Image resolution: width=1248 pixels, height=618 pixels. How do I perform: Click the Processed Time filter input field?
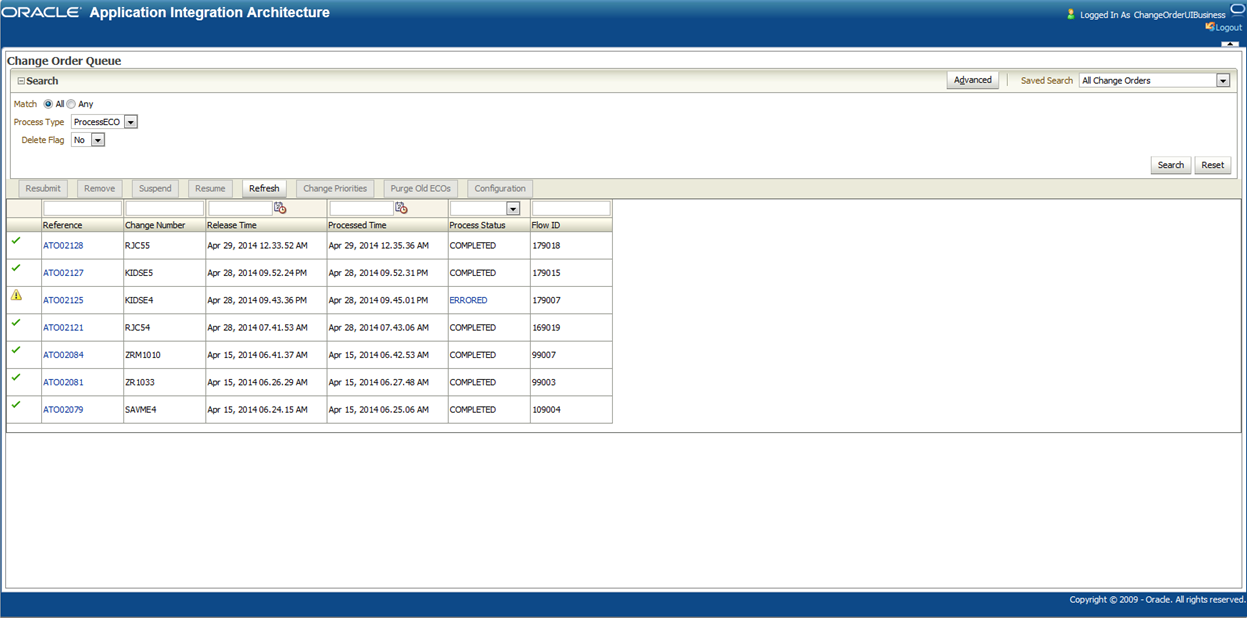[362, 208]
